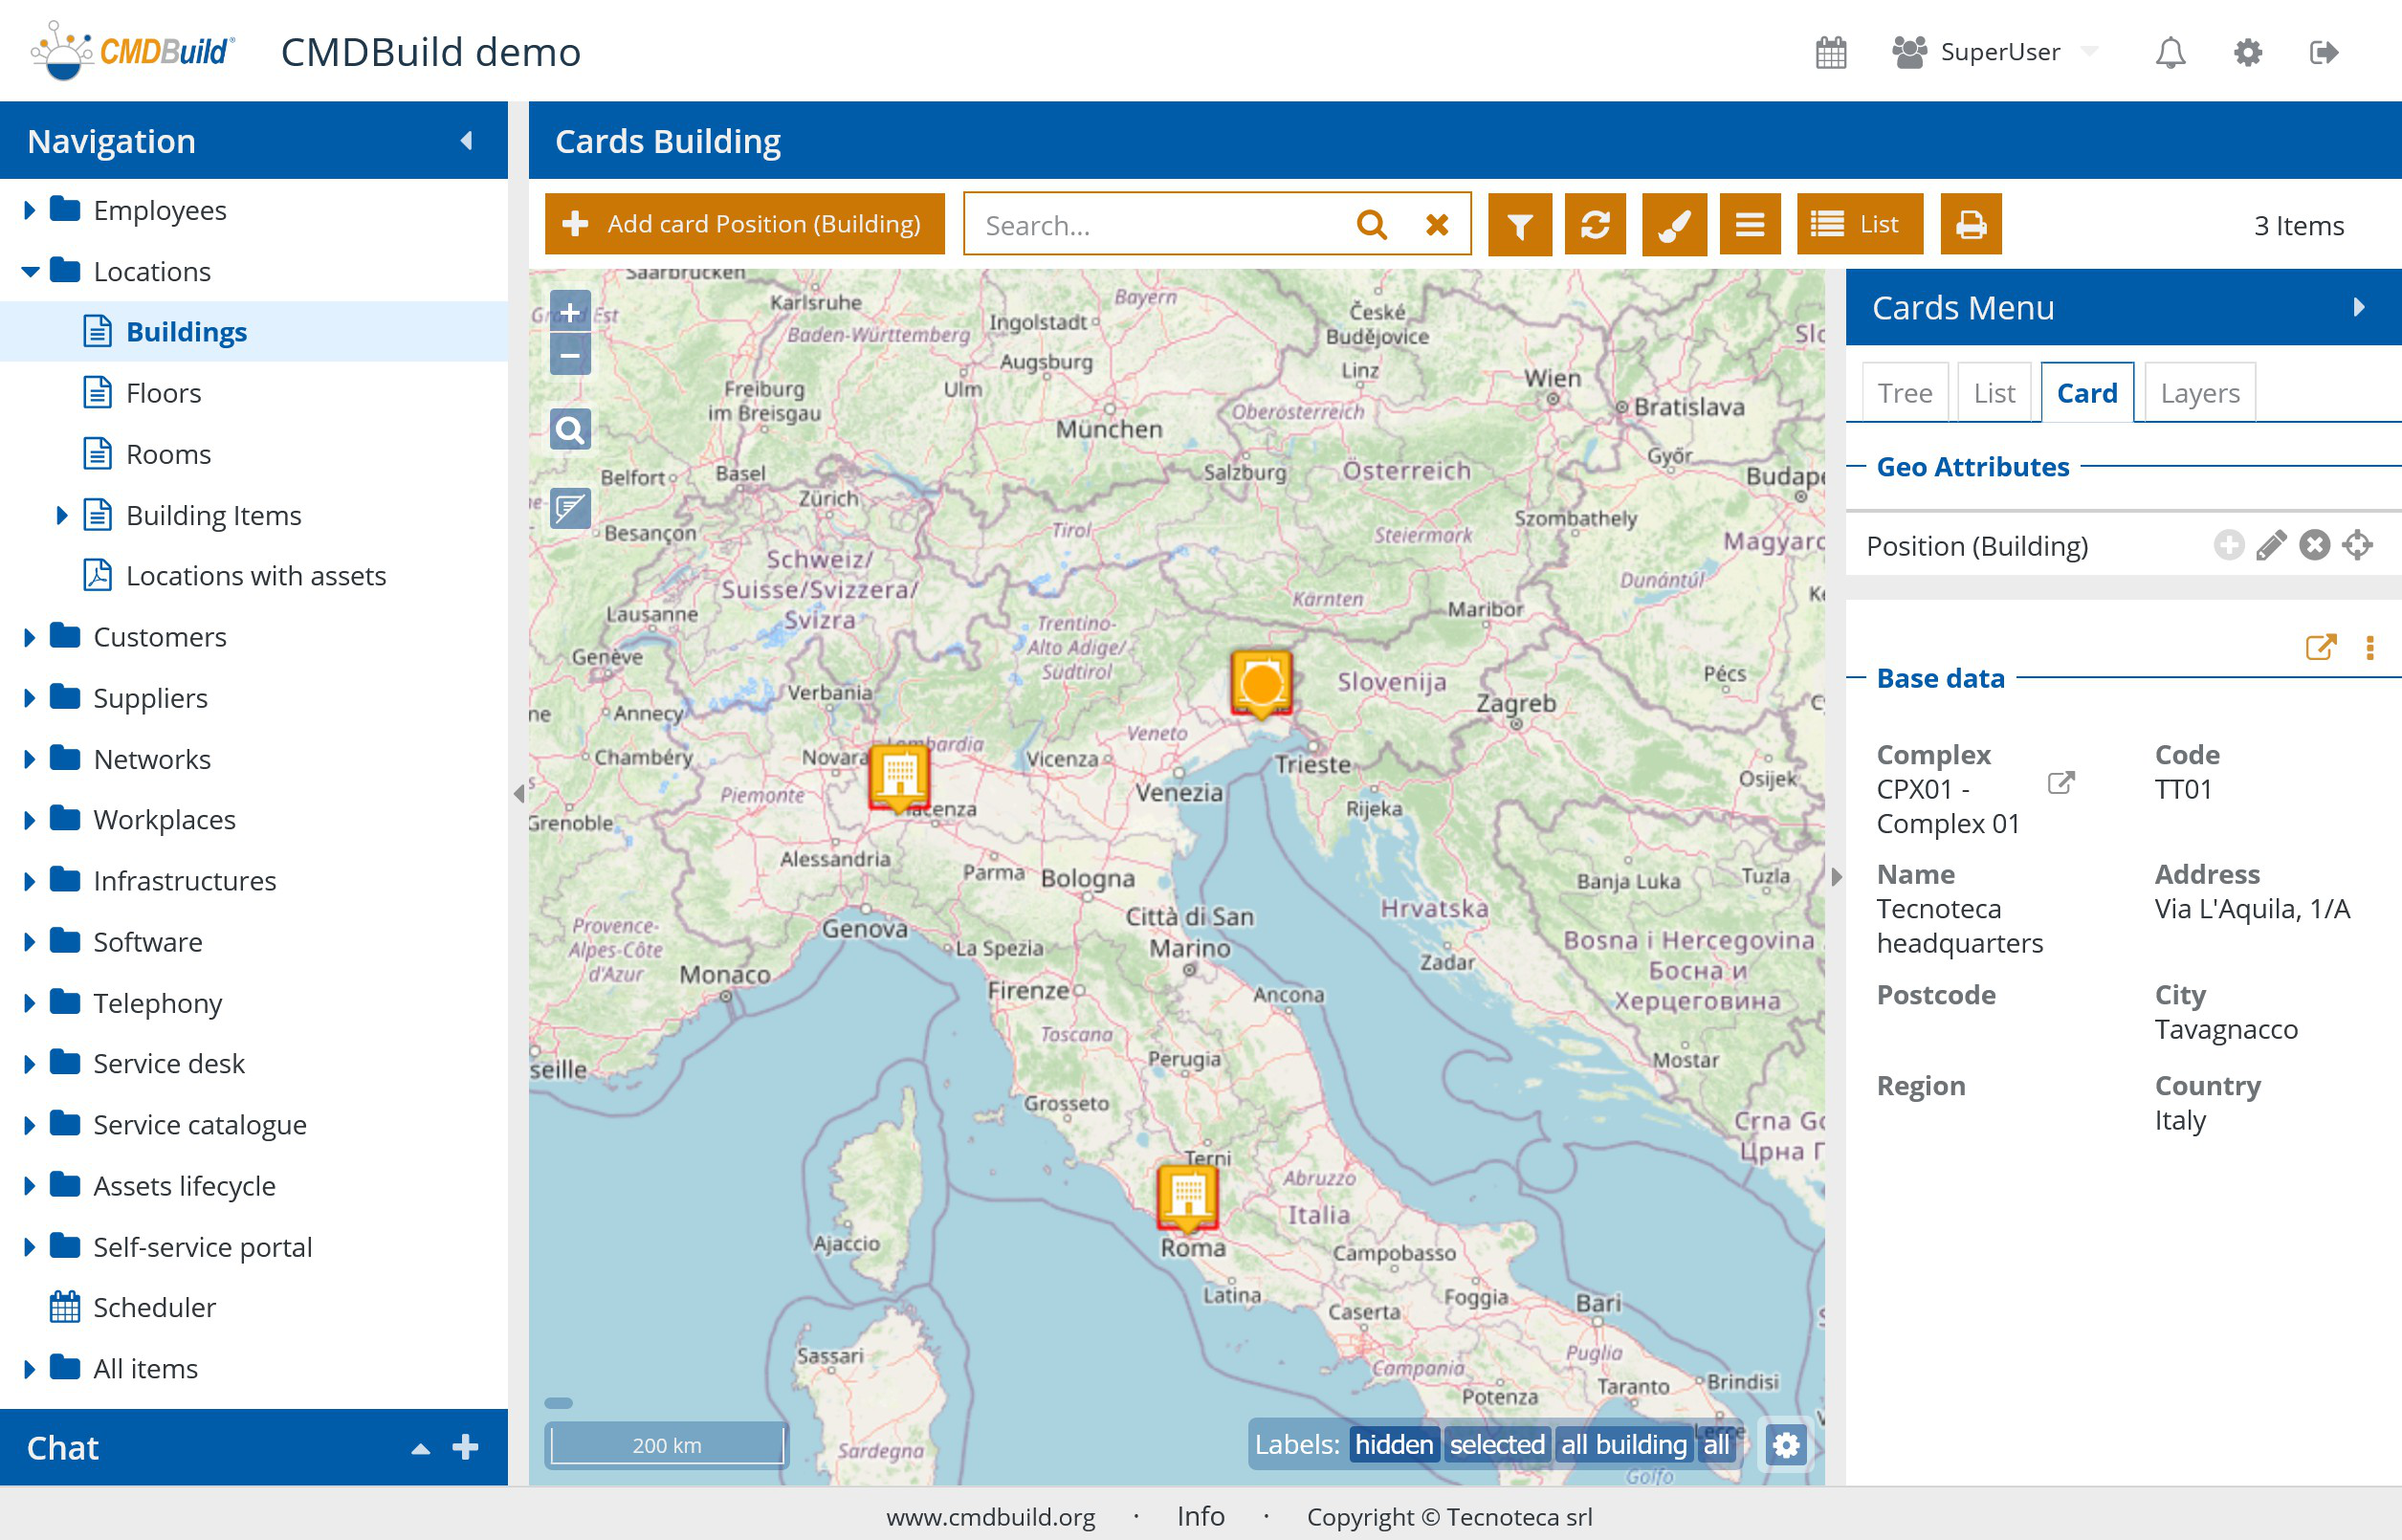The height and width of the screenshot is (1540, 2402).
Task: Click the Search input field
Action: pos(1160,226)
